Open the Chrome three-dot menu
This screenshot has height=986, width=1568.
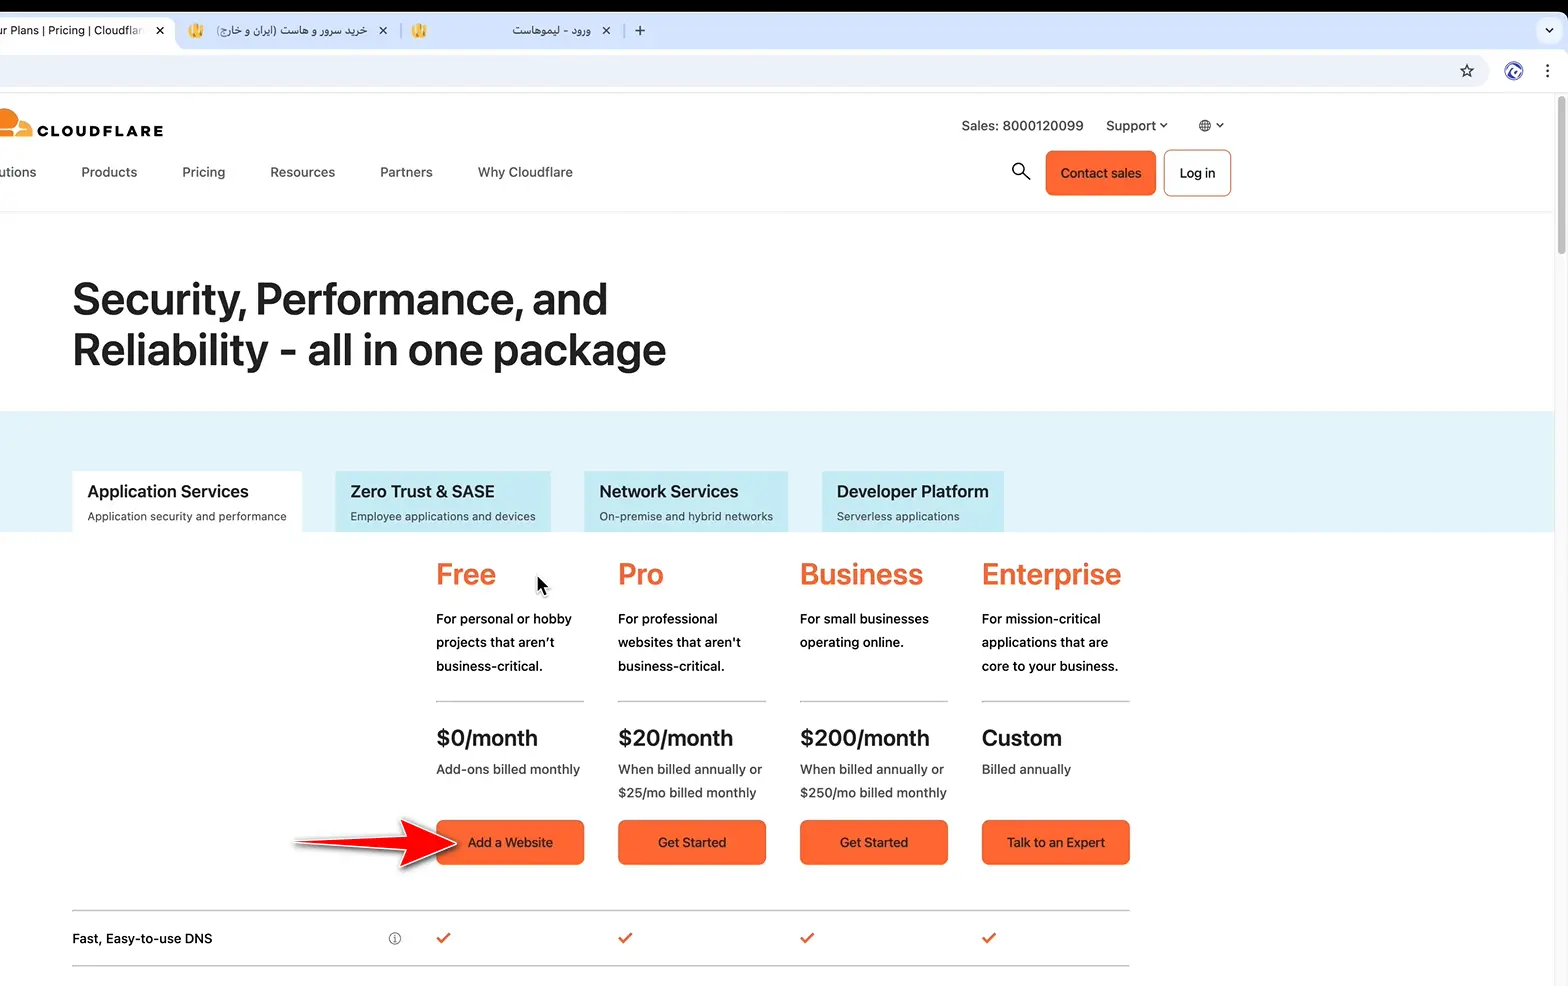(1547, 71)
